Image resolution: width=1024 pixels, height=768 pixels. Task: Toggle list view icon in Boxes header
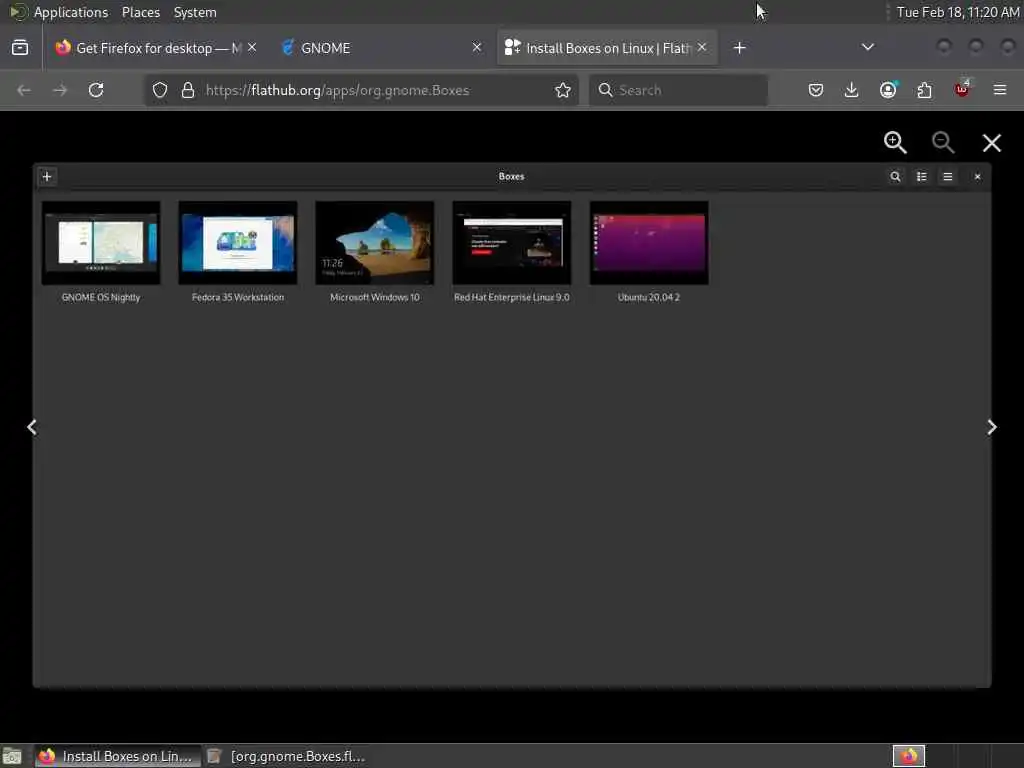[921, 176]
